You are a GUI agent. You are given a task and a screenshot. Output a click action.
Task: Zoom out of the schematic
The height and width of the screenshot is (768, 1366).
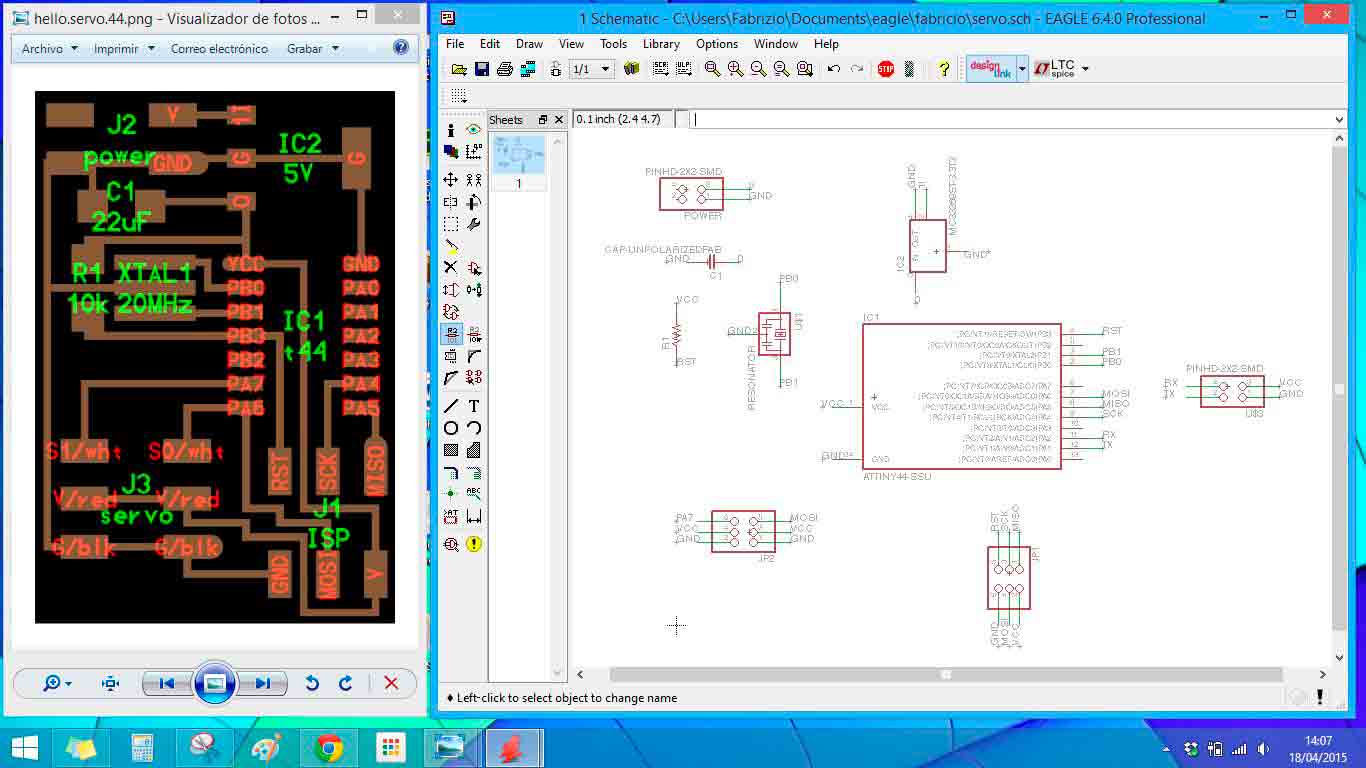[758, 69]
